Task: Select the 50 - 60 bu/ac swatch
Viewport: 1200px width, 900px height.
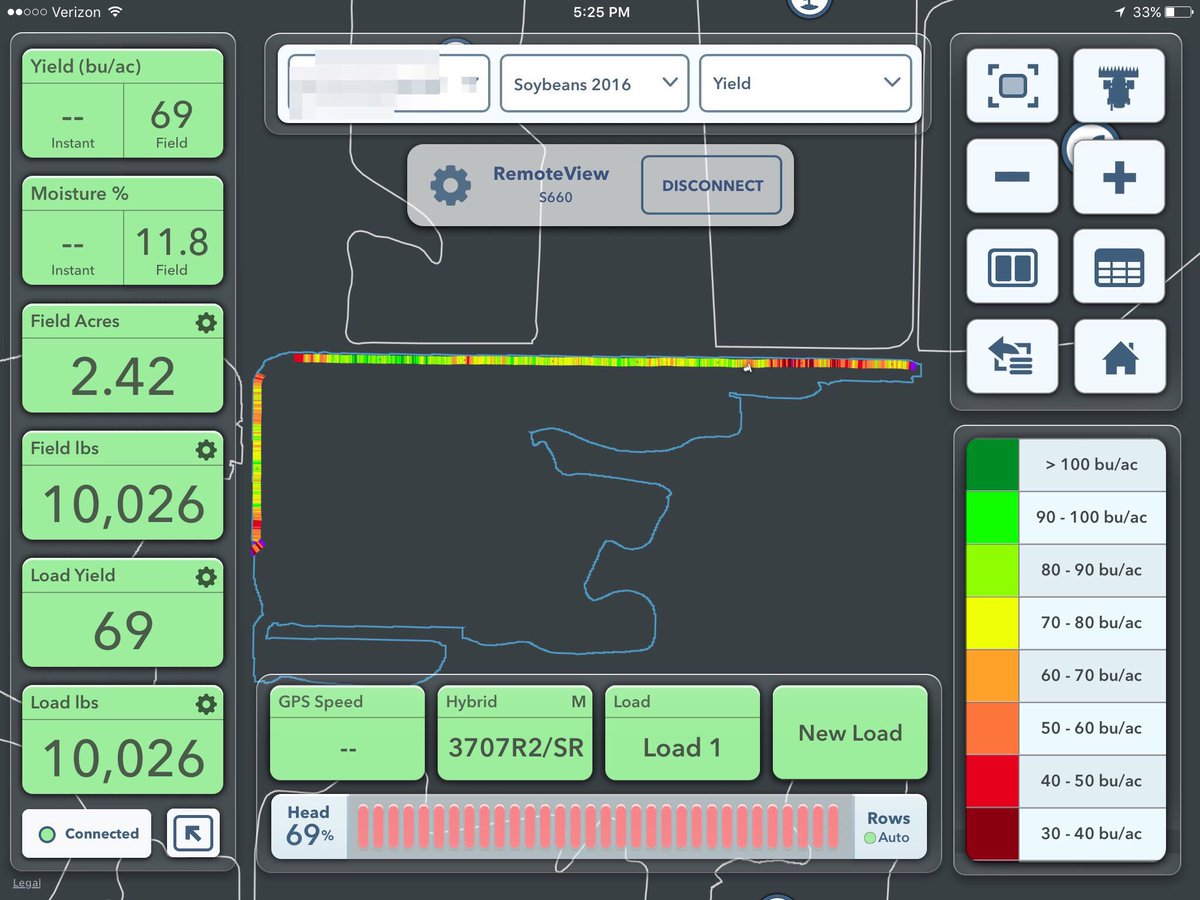Action: [x=993, y=728]
